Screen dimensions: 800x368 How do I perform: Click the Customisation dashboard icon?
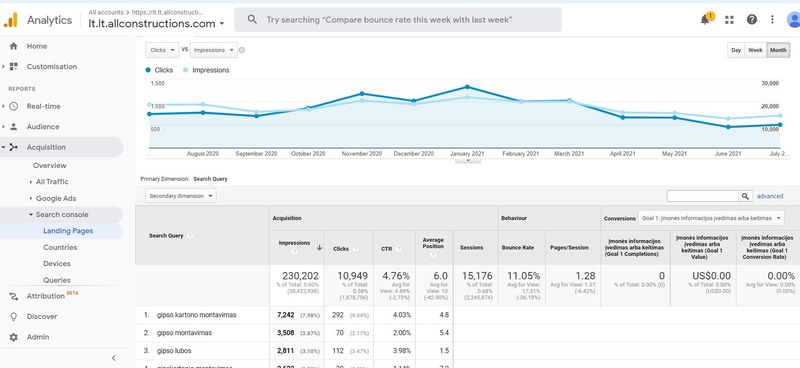tap(14, 66)
